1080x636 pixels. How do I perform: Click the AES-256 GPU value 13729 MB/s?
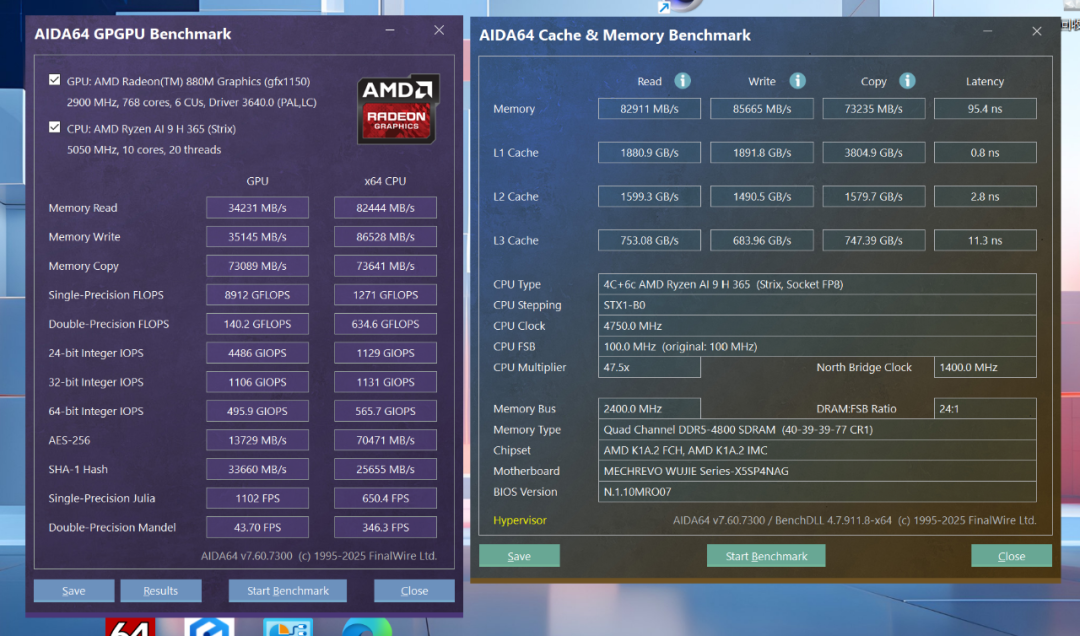(x=258, y=440)
